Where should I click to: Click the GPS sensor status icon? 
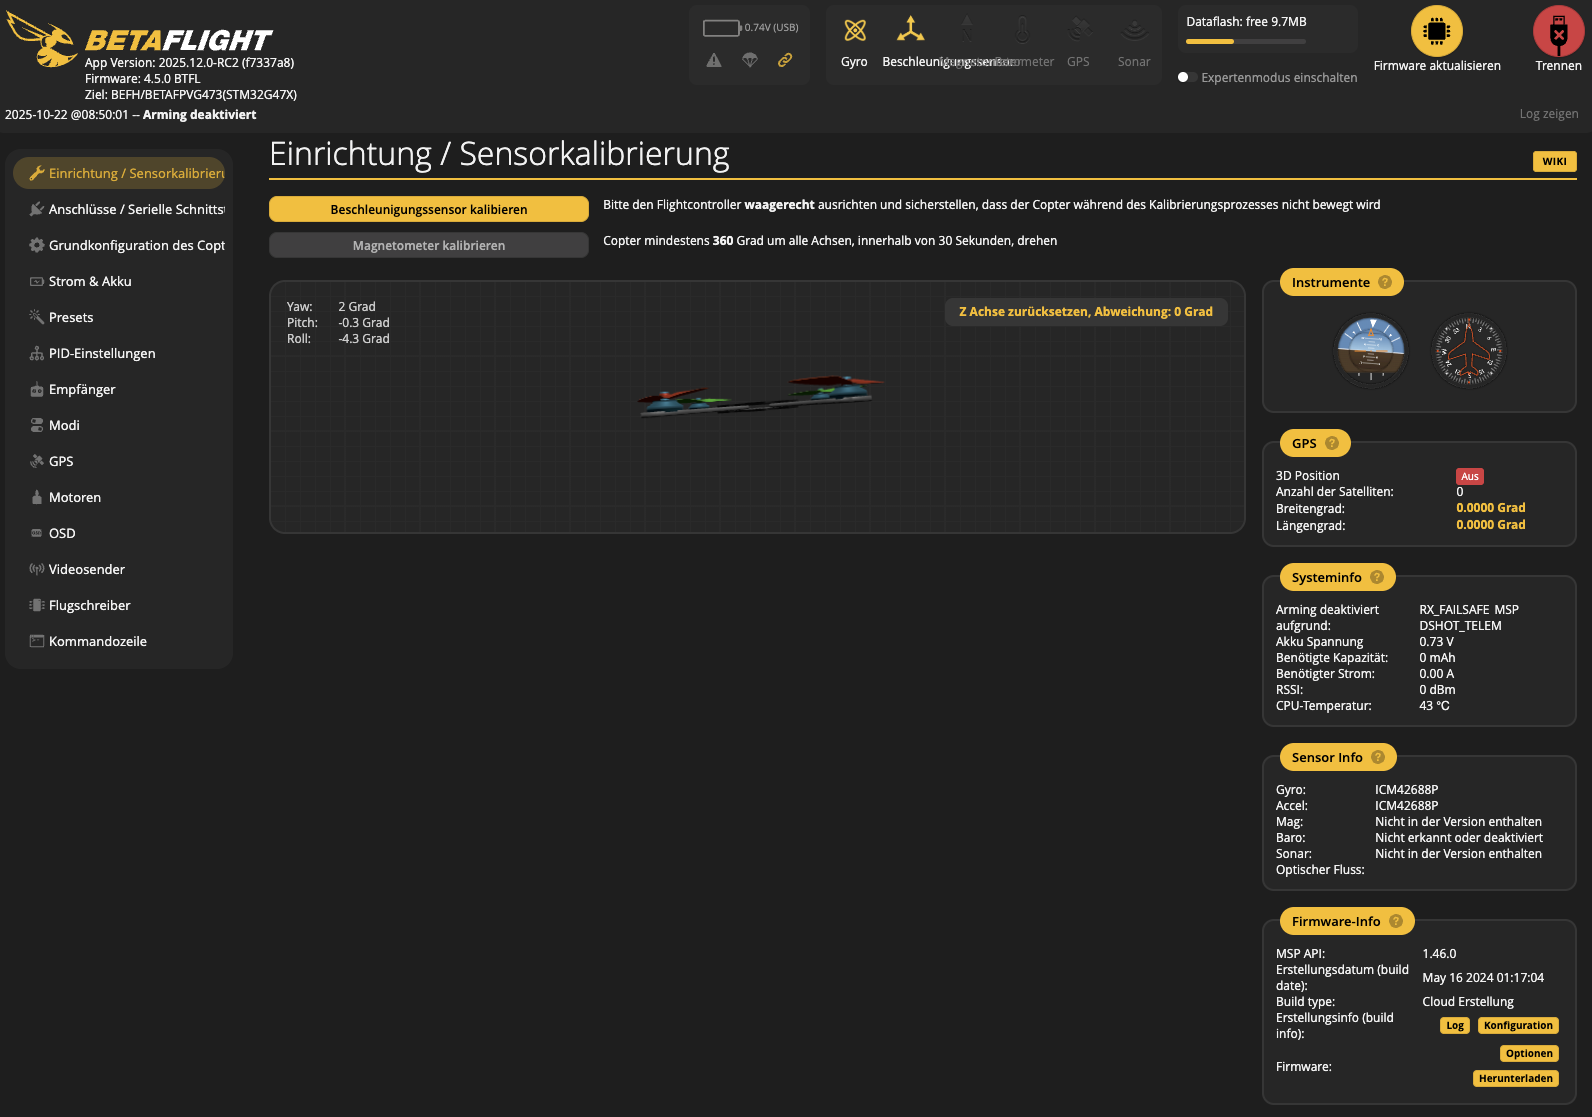1078,31
